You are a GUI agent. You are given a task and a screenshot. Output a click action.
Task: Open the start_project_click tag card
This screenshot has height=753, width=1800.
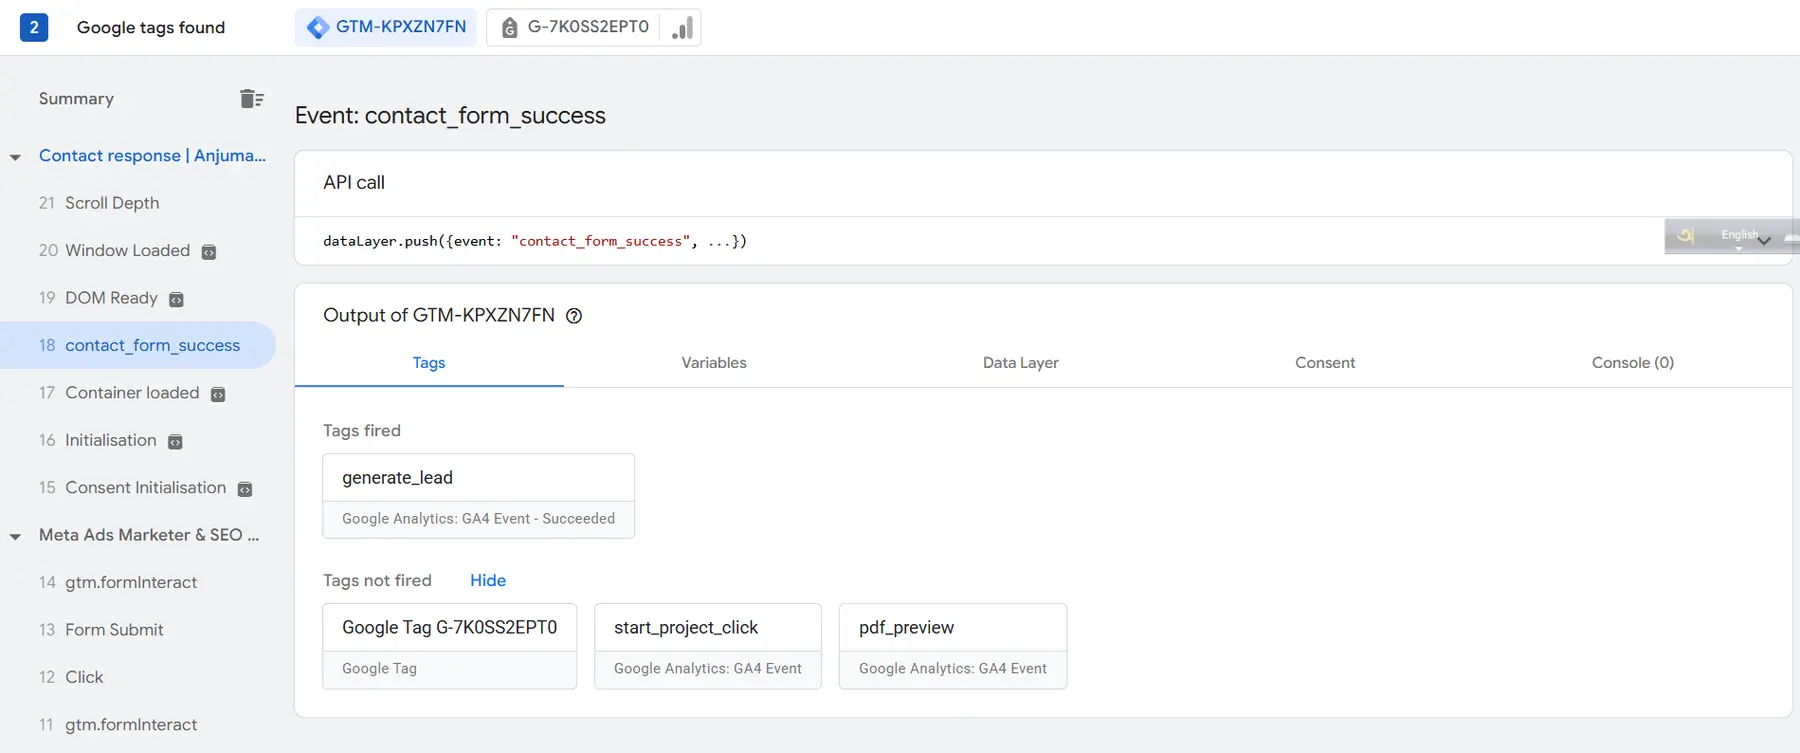[x=708, y=646]
